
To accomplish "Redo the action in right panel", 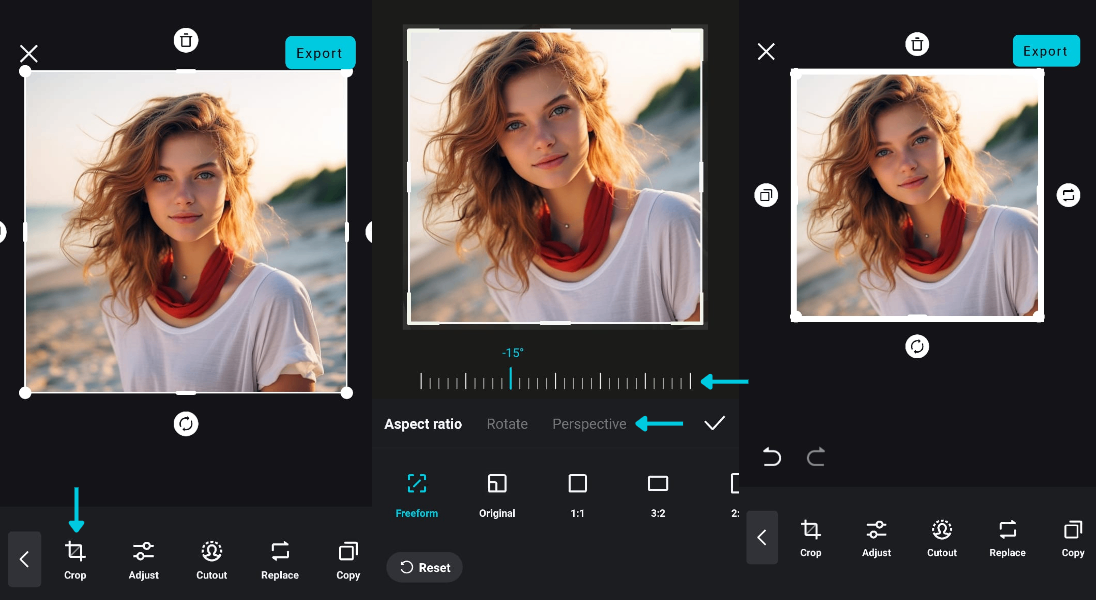I will 816,457.
